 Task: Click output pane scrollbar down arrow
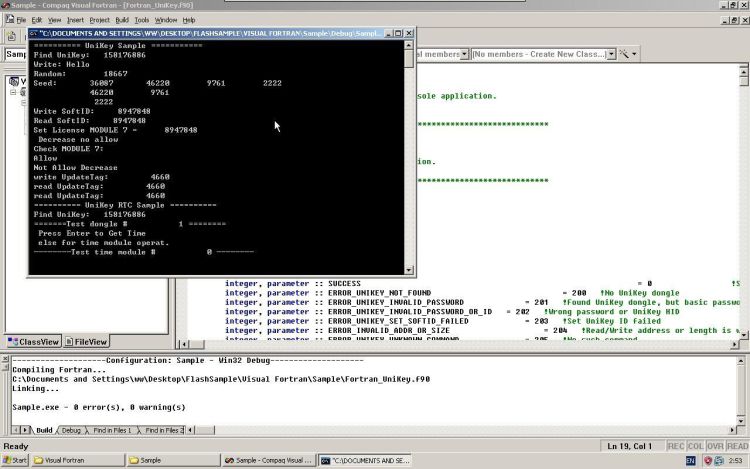(741, 421)
